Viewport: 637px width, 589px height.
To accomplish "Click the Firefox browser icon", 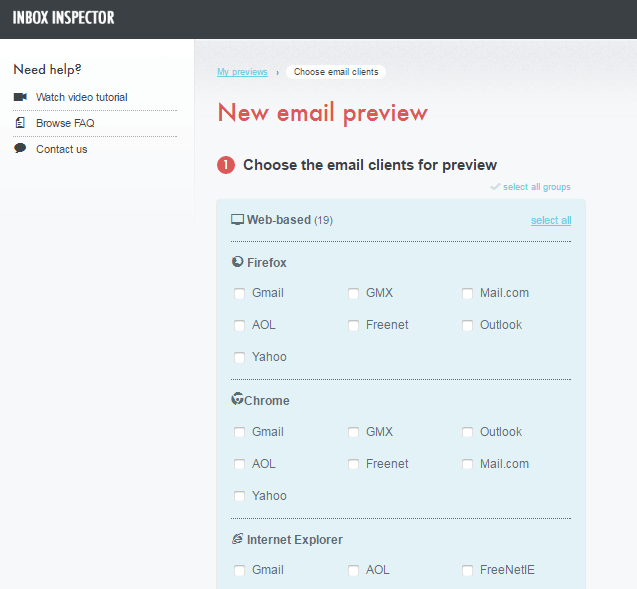I will tap(237, 262).
